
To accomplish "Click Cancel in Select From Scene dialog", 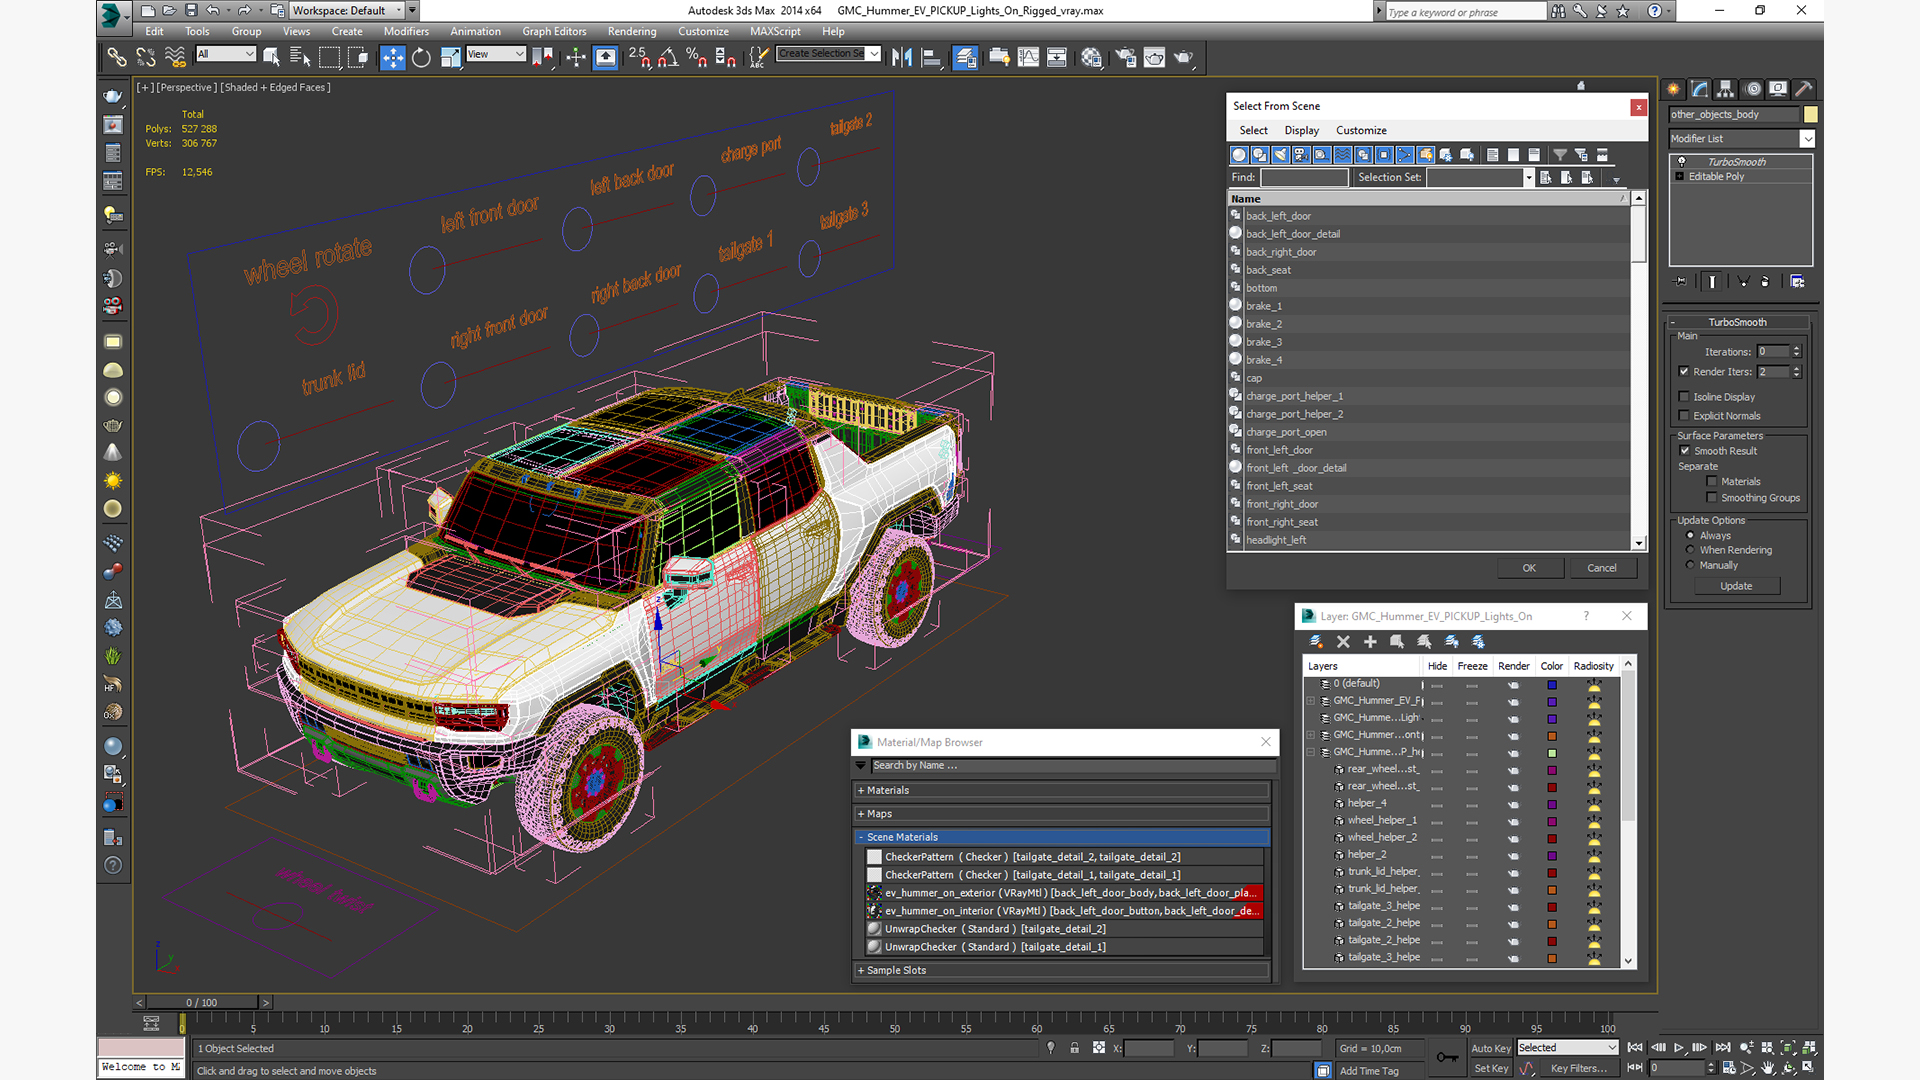I will tap(1602, 568).
